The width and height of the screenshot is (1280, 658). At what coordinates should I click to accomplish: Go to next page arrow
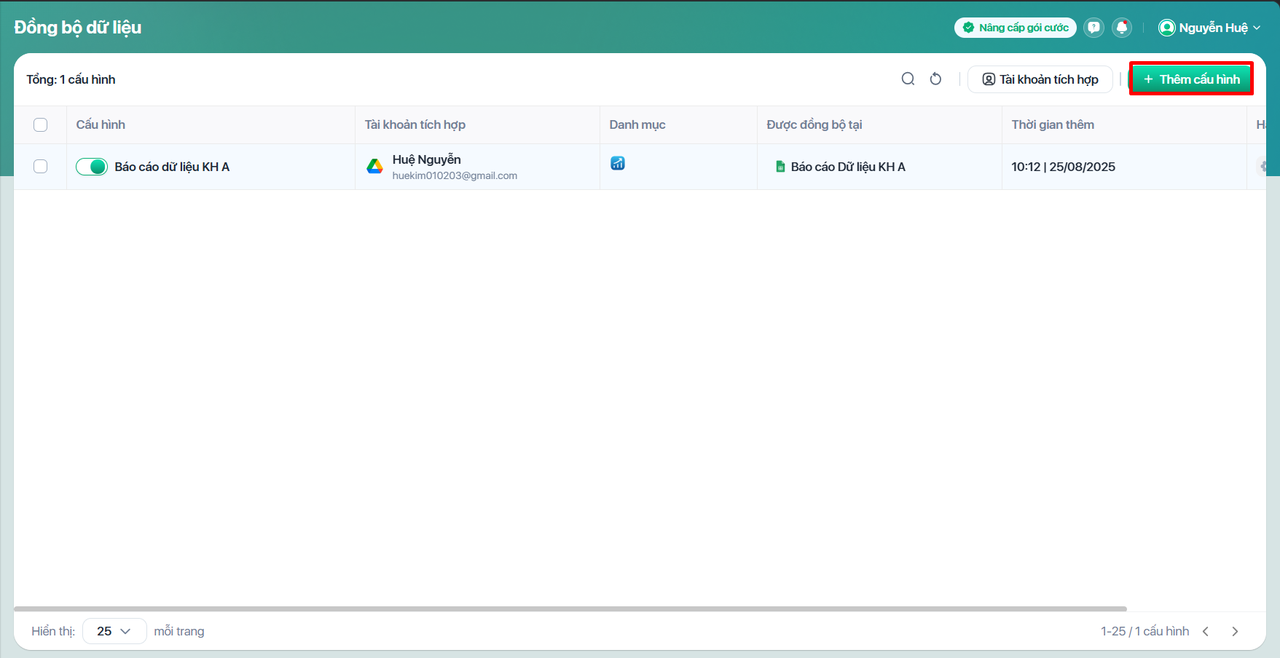(x=1235, y=631)
